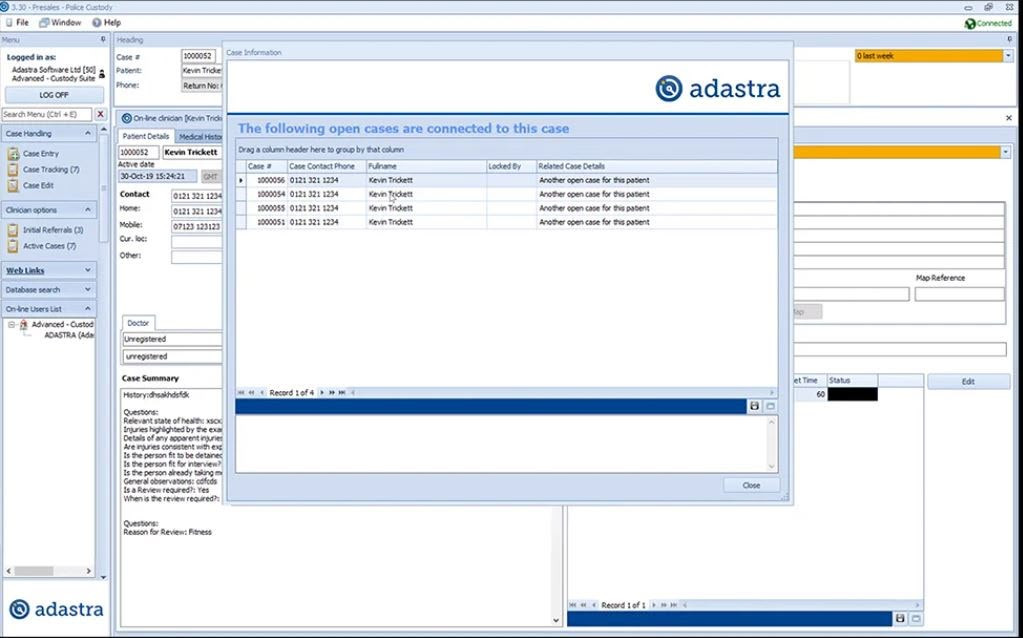Close the Case Information dialog
Screen dimensions: 1023x638
pos(751,485)
